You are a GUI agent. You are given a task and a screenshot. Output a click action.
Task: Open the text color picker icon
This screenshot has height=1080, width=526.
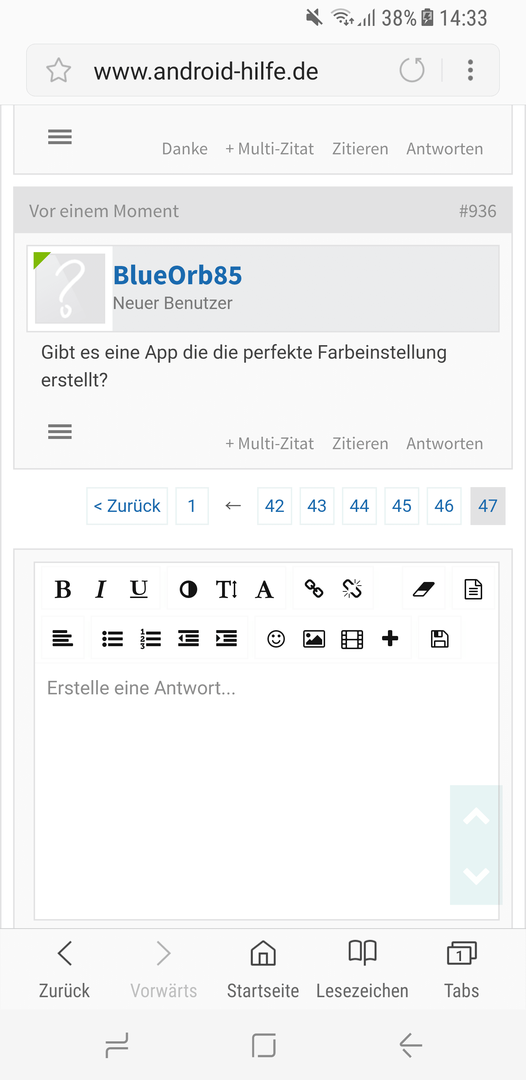click(188, 589)
